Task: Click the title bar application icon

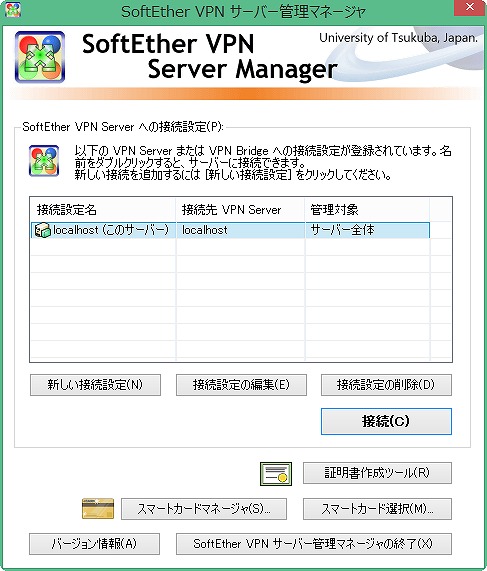Action: (x=12, y=10)
